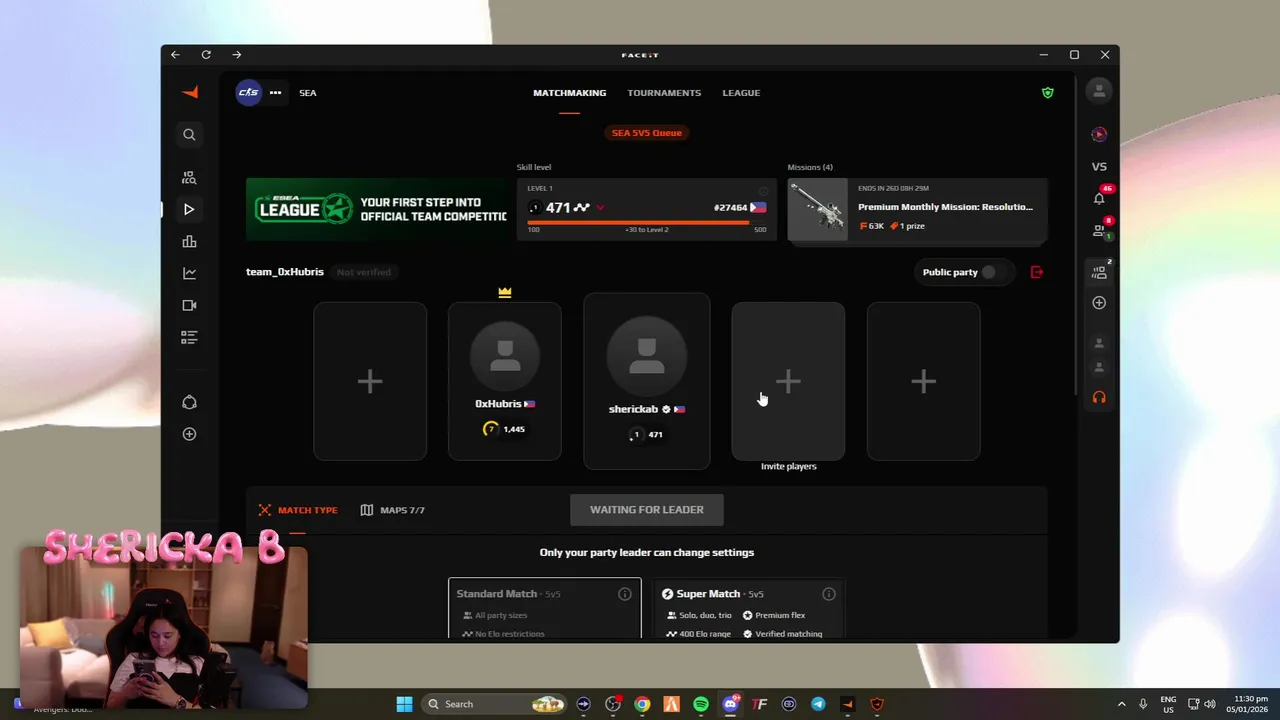Click the first small avatar in right sidebar party
The image size is (1280, 720).
[x=1099, y=342]
